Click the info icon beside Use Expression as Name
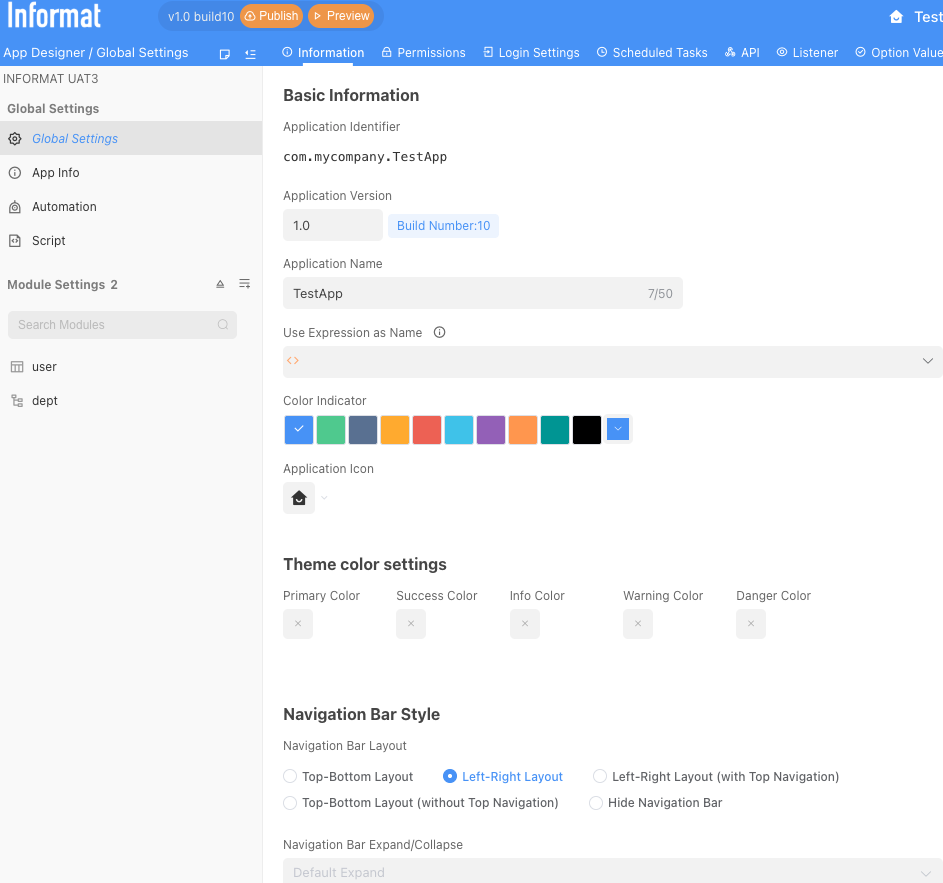943x883 pixels. pos(439,333)
